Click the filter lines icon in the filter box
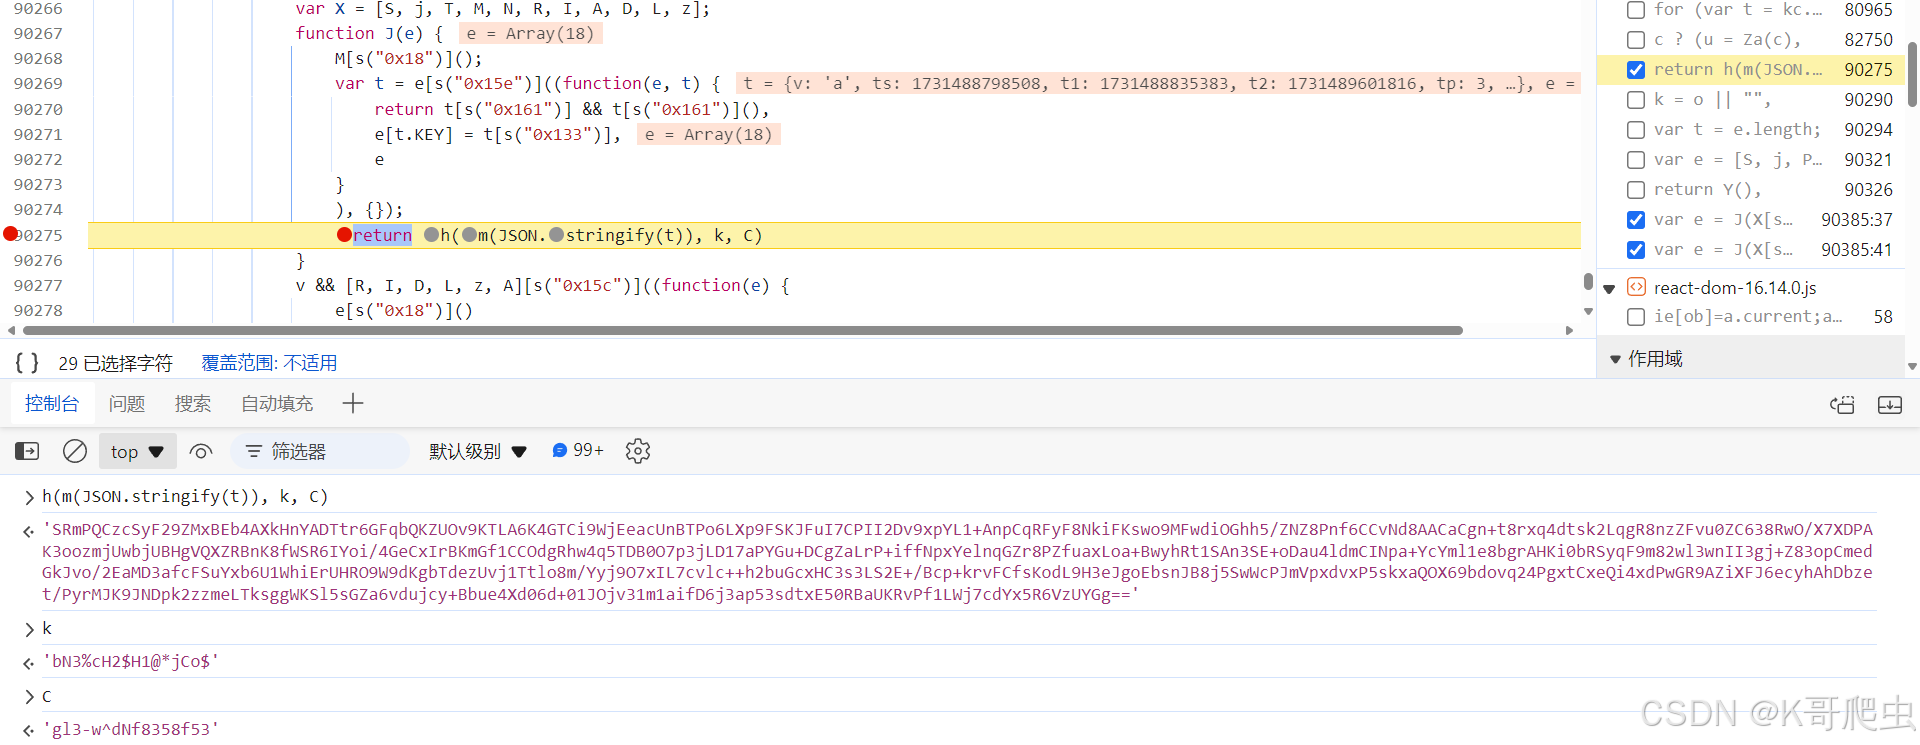The width and height of the screenshot is (1920, 745). (x=254, y=452)
